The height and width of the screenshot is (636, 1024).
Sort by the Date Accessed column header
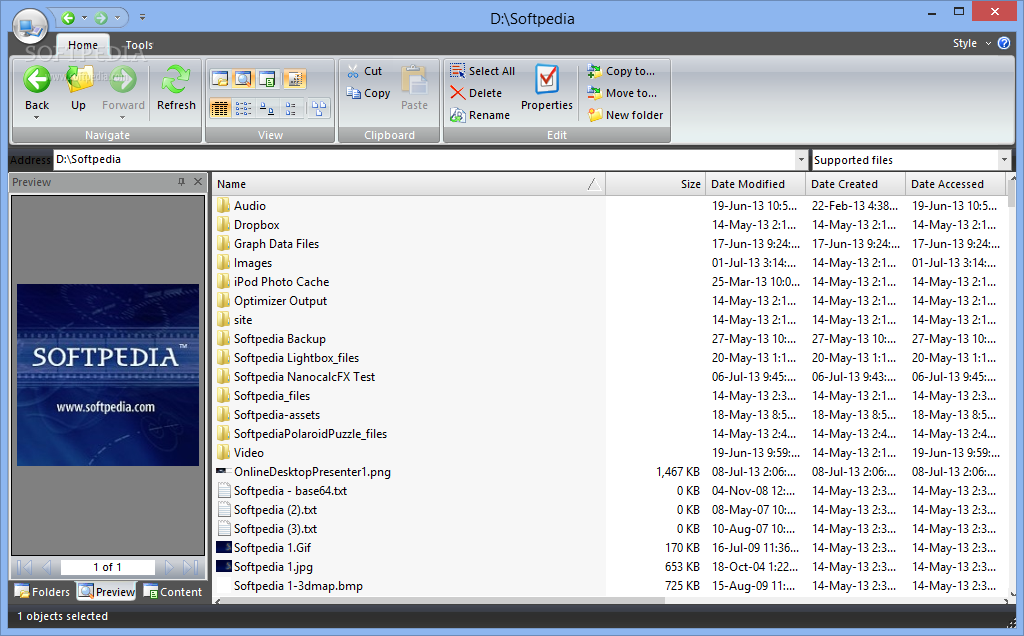[955, 184]
